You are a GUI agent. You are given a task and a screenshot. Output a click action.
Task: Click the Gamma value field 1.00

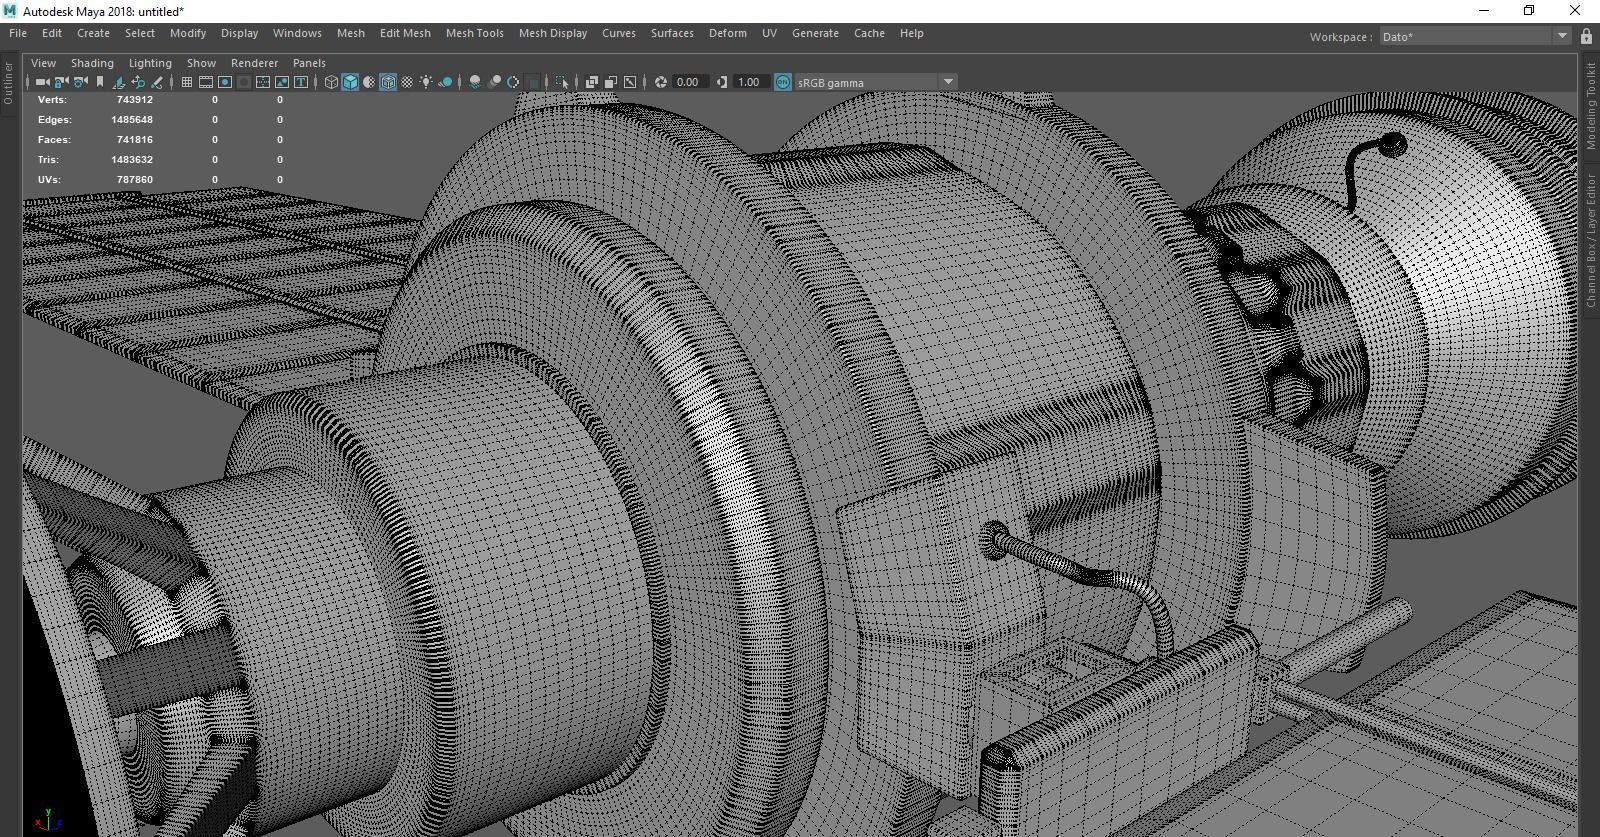750,82
